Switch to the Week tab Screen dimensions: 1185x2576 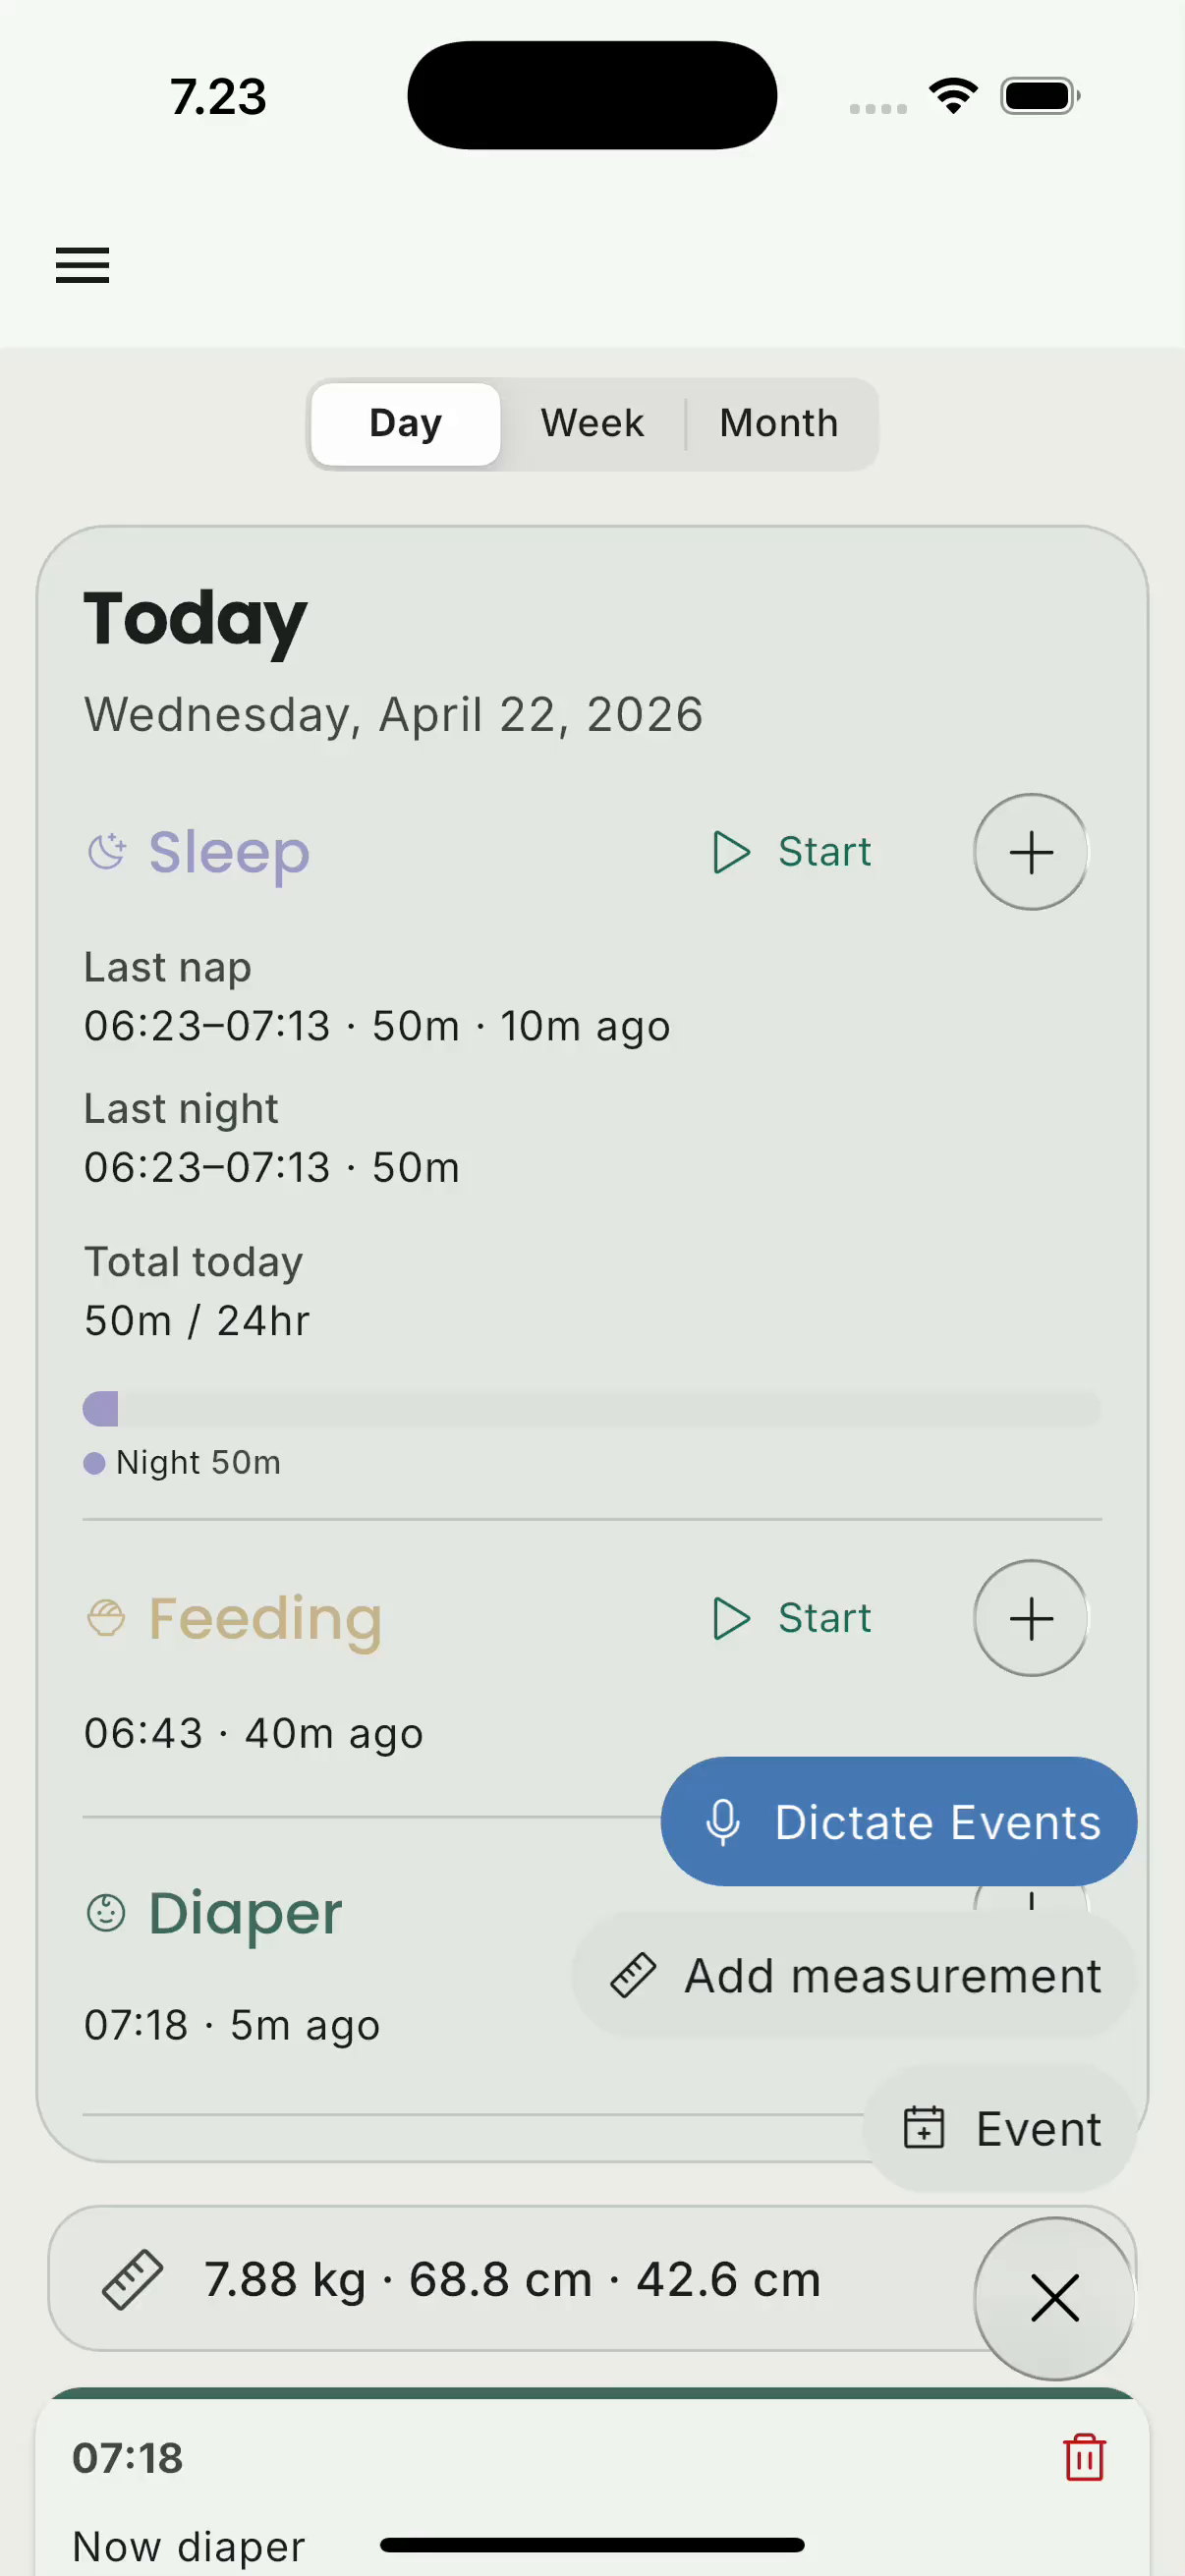[x=592, y=424]
